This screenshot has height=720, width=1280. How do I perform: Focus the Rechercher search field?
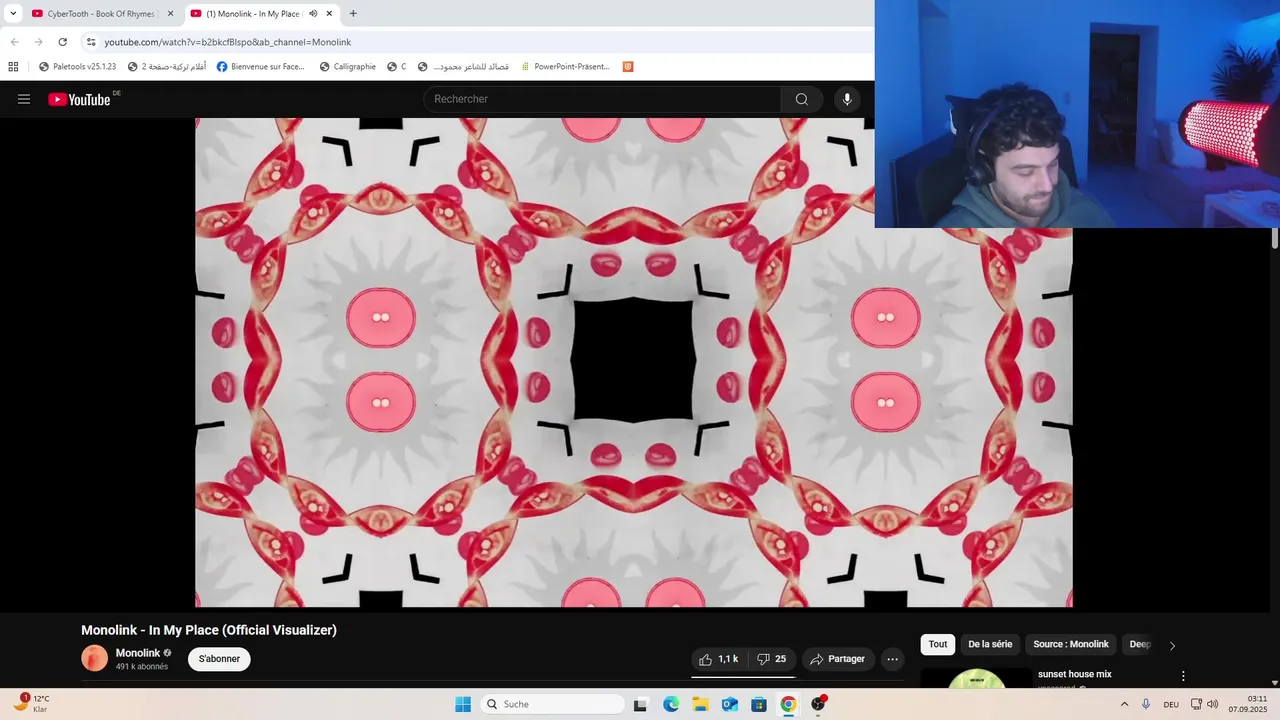pos(602,99)
